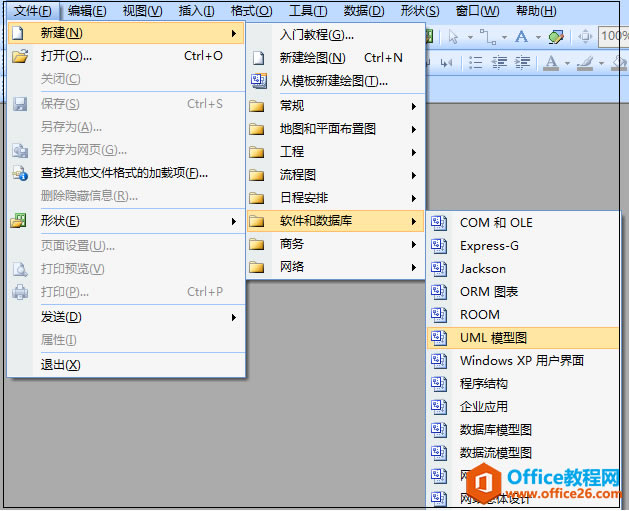
Task: Choose 打开(O)... from File menu
Action: (x=126, y=56)
